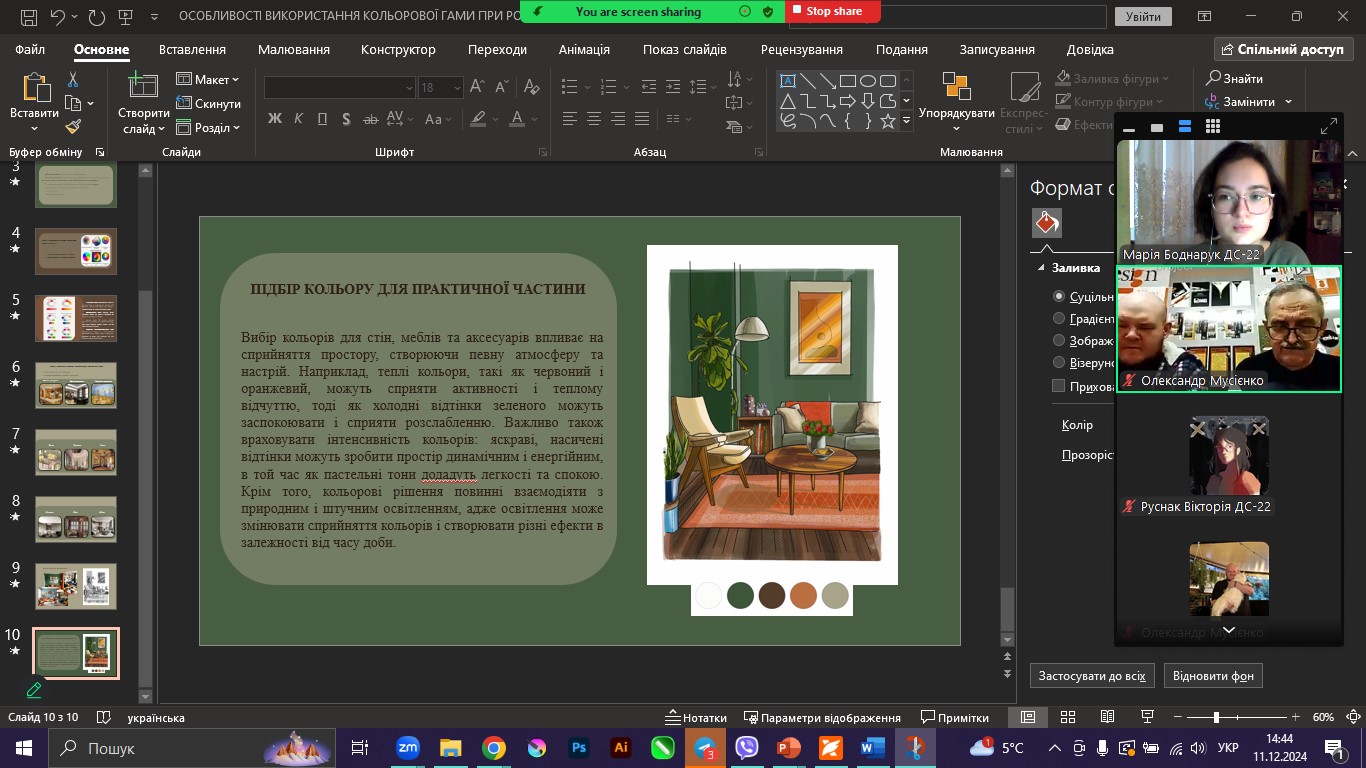Switch to Рецензування tab

point(801,49)
